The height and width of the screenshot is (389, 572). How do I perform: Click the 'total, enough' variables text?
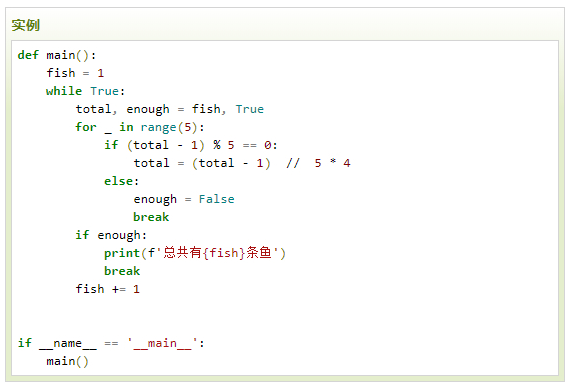[122, 109]
